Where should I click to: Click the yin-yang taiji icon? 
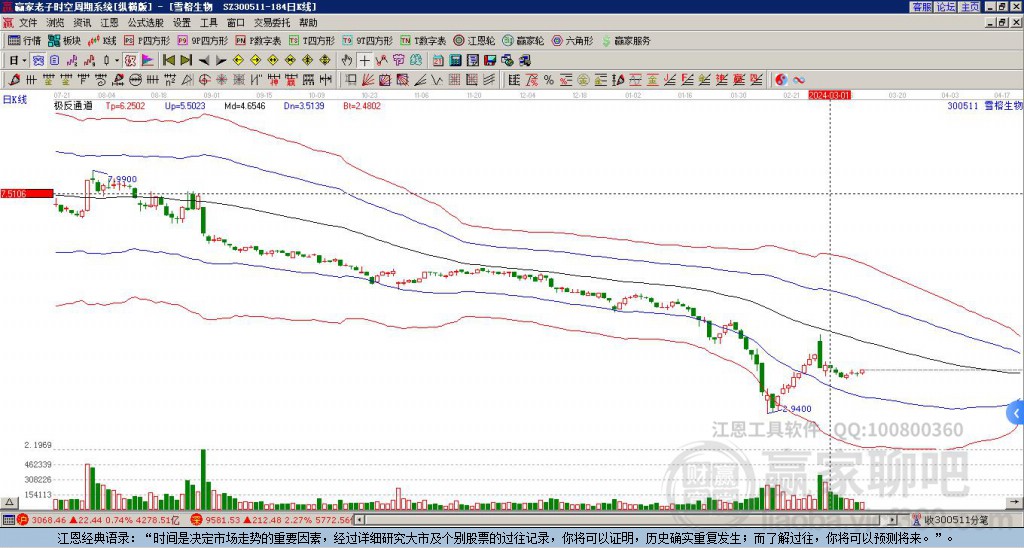[781, 80]
